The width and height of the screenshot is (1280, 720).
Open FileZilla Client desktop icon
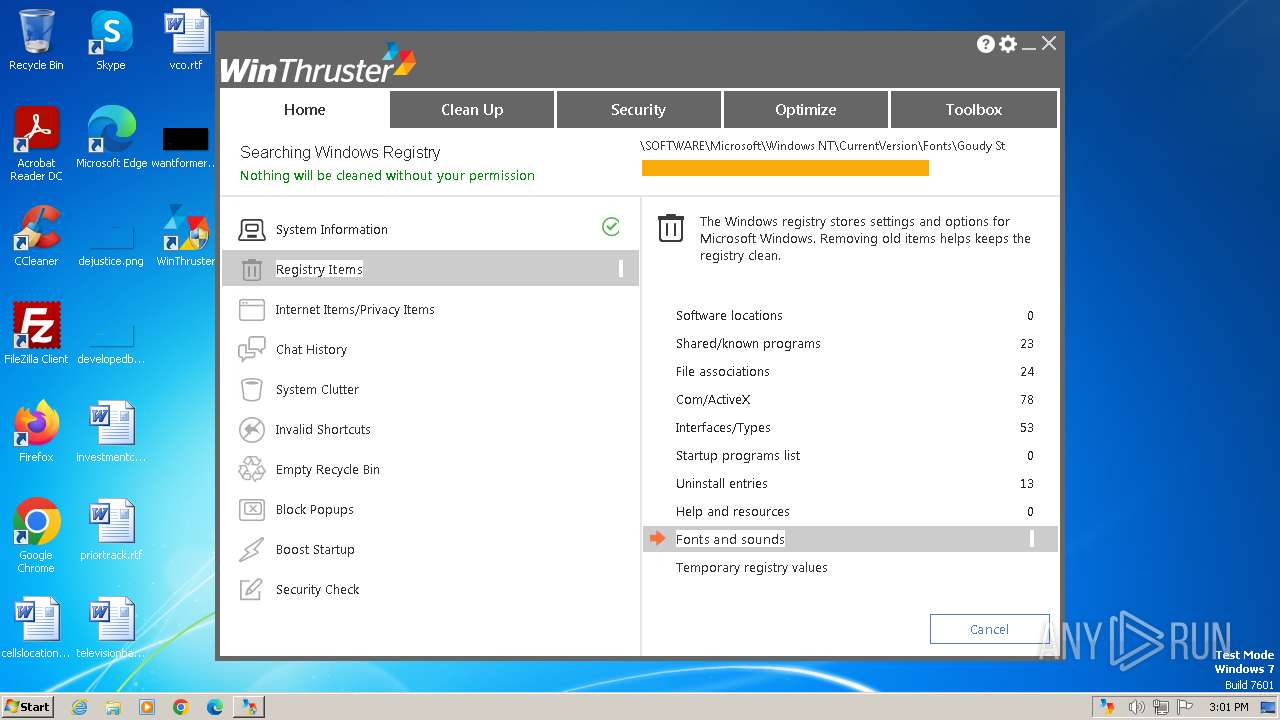coord(36,334)
